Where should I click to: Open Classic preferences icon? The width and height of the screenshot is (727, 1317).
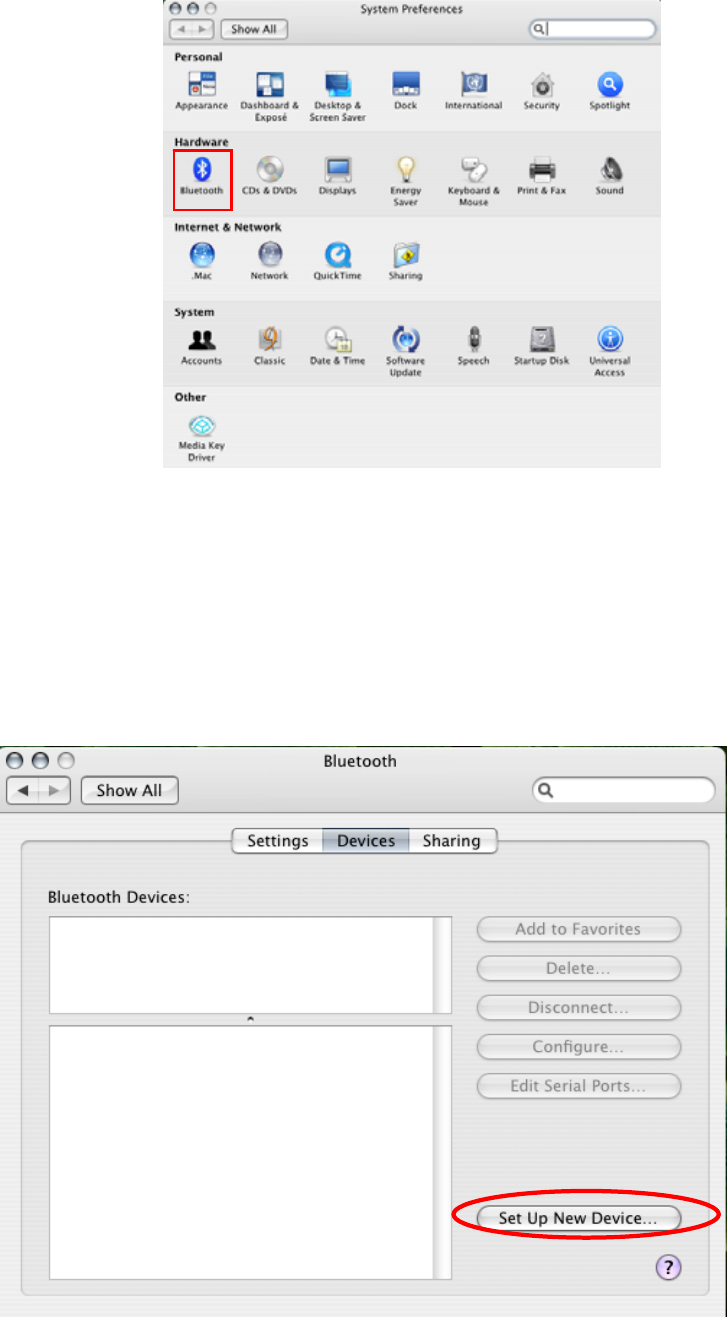click(269, 345)
